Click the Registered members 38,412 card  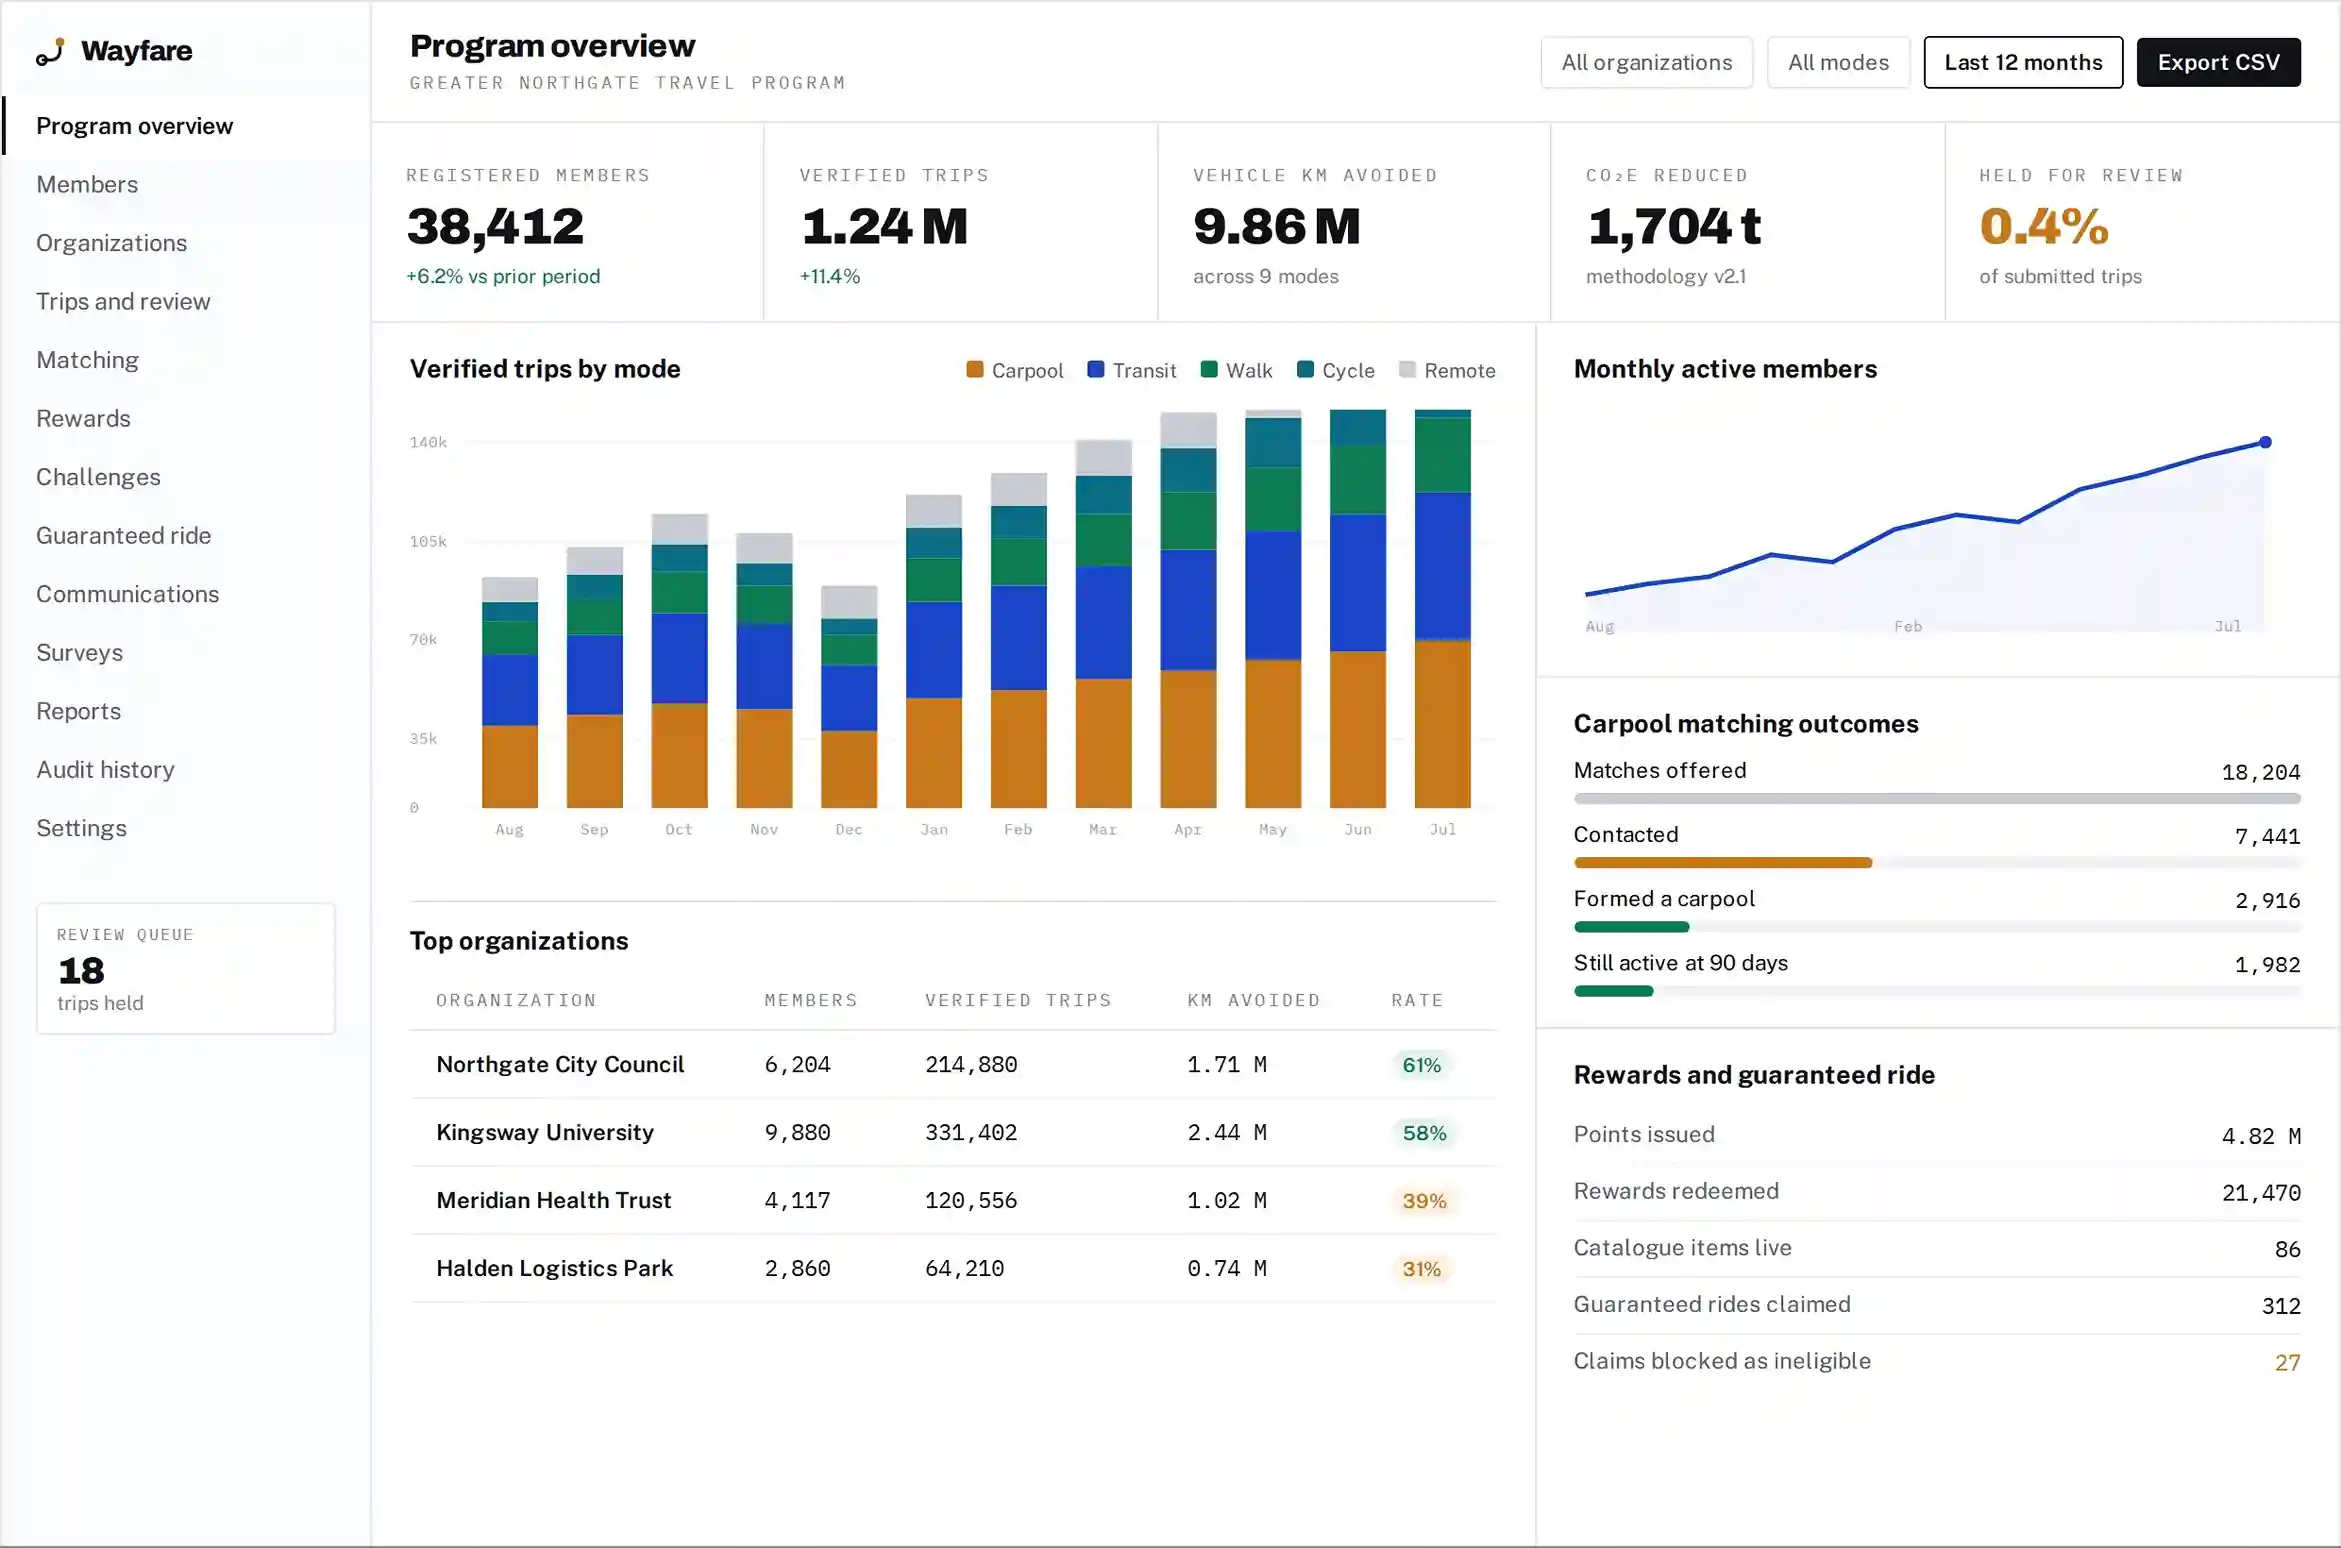tap(567, 222)
